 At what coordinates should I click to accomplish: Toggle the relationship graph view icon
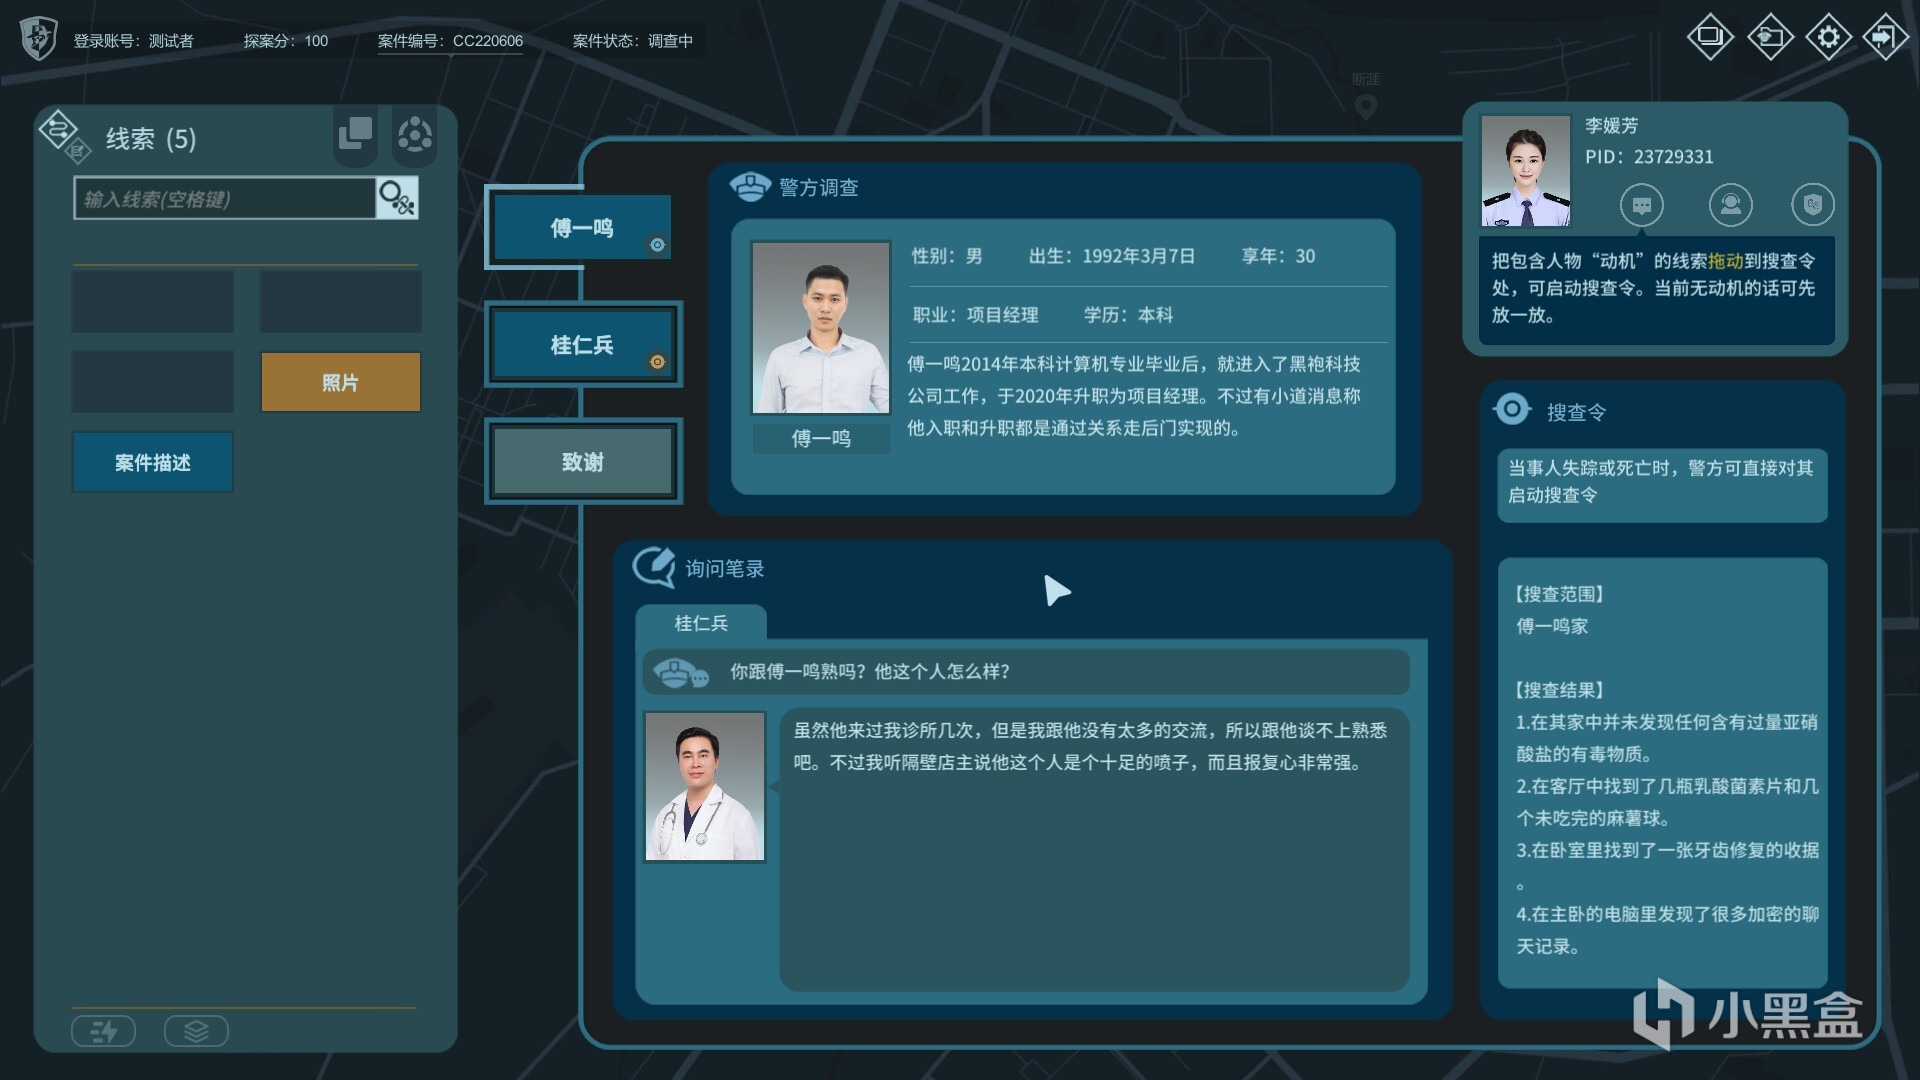(415, 135)
